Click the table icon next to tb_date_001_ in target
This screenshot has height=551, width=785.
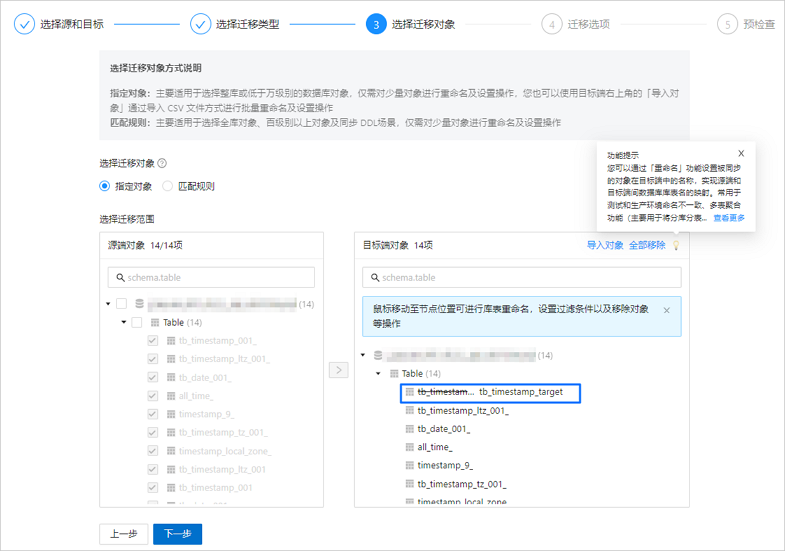409,429
